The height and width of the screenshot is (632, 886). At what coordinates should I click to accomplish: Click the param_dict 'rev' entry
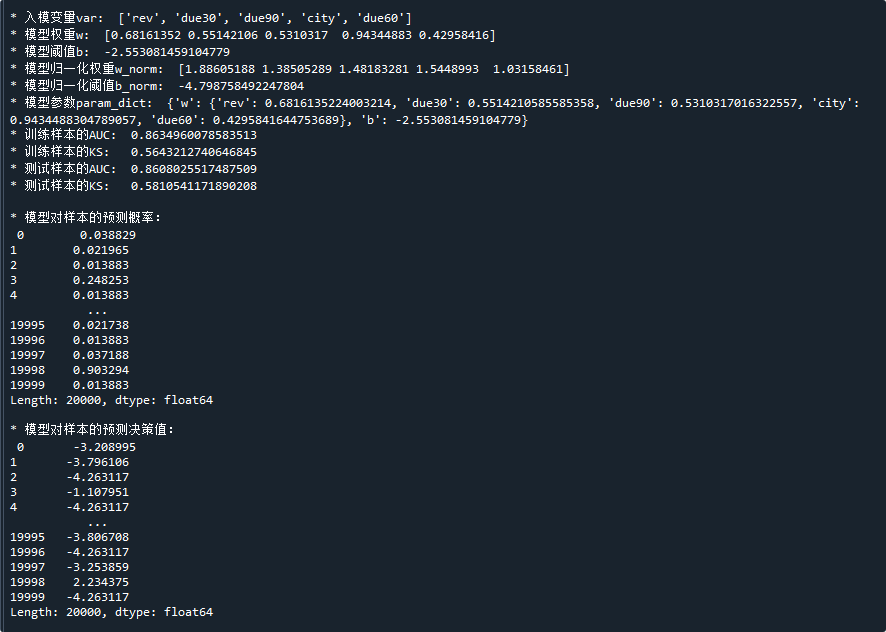pos(305,103)
